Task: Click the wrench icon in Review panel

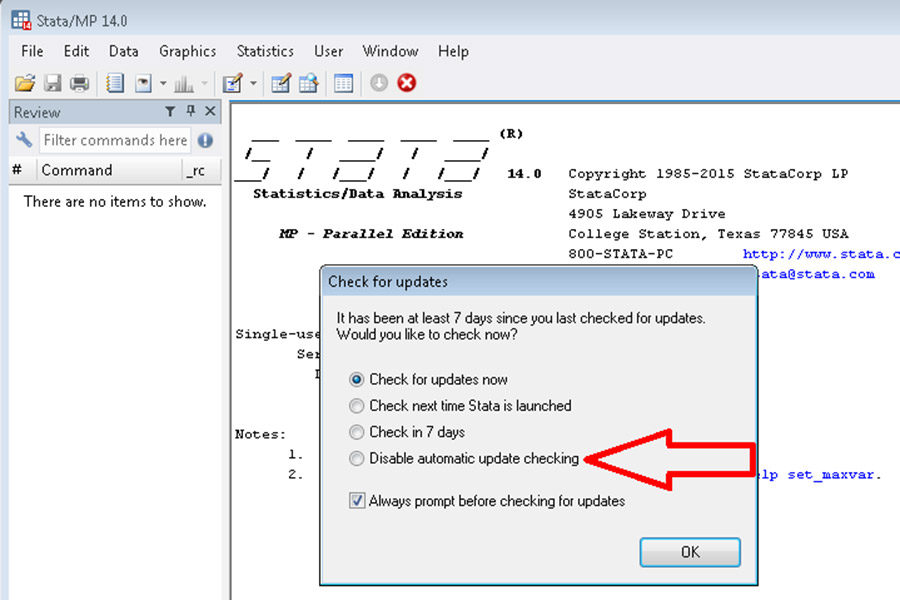Action: point(24,140)
